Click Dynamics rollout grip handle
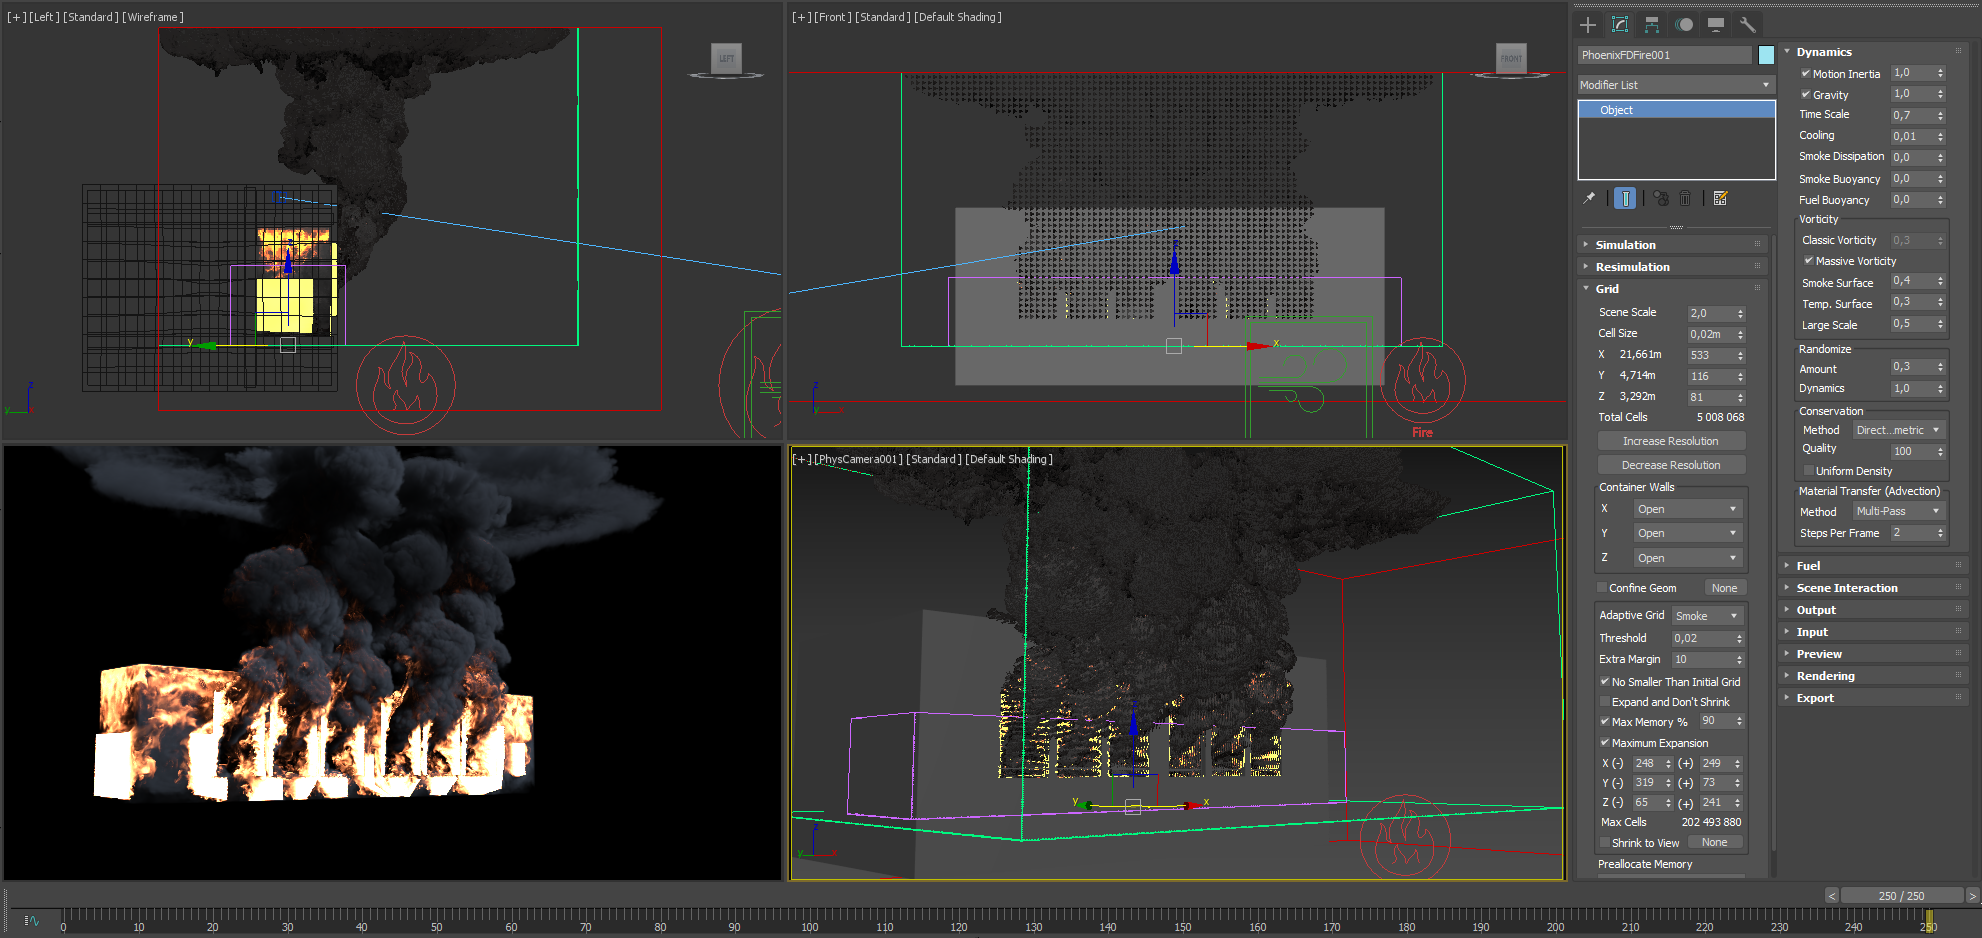 [1959, 52]
